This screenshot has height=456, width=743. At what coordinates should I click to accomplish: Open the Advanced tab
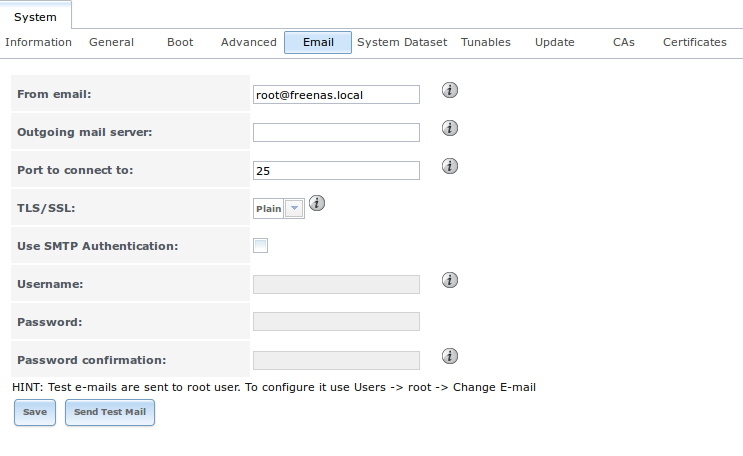pyautogui.click(x=249, y=42)
